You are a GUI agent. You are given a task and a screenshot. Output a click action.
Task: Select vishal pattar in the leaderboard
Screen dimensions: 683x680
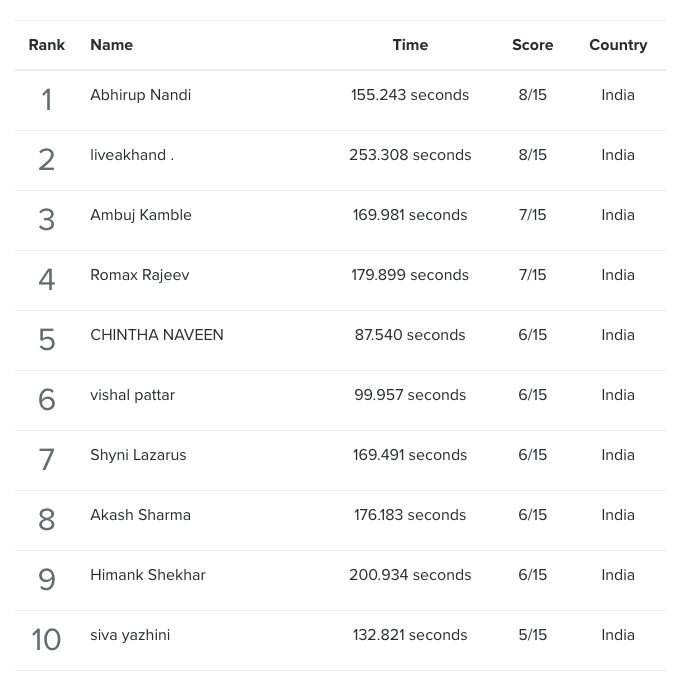click(132, 395)
